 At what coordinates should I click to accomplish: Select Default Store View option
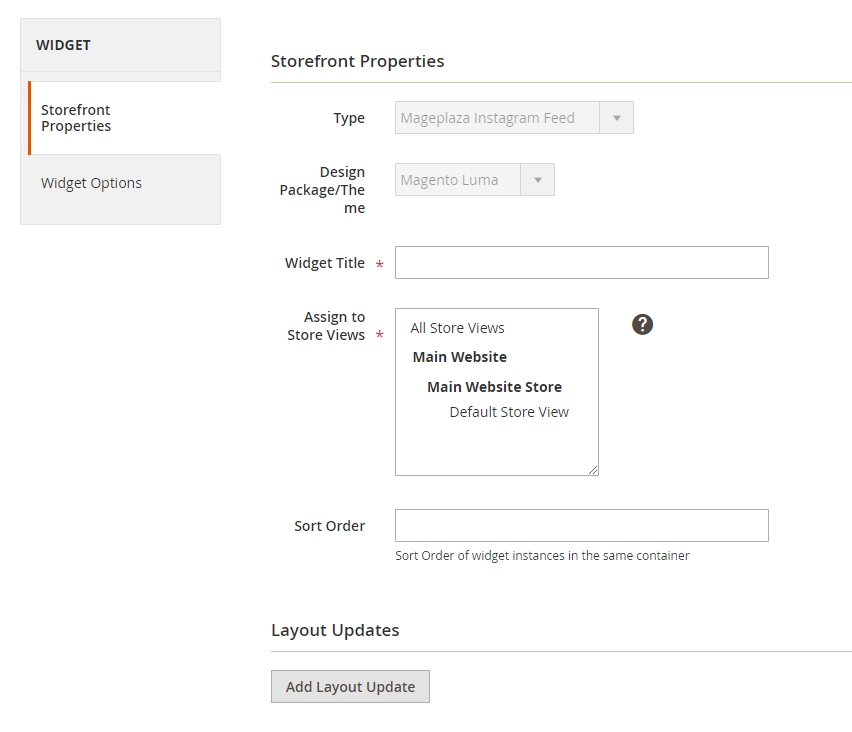(x=509, y=412)
